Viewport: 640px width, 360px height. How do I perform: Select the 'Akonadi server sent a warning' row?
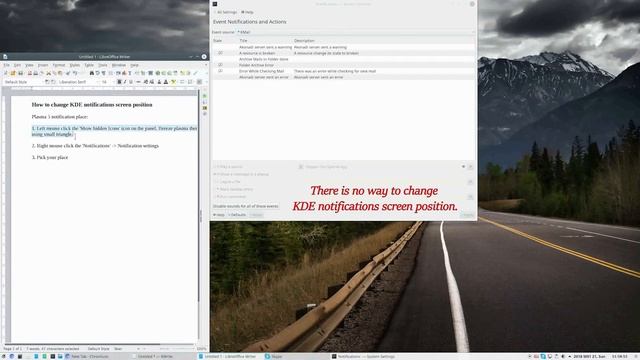tap(343, 47)
